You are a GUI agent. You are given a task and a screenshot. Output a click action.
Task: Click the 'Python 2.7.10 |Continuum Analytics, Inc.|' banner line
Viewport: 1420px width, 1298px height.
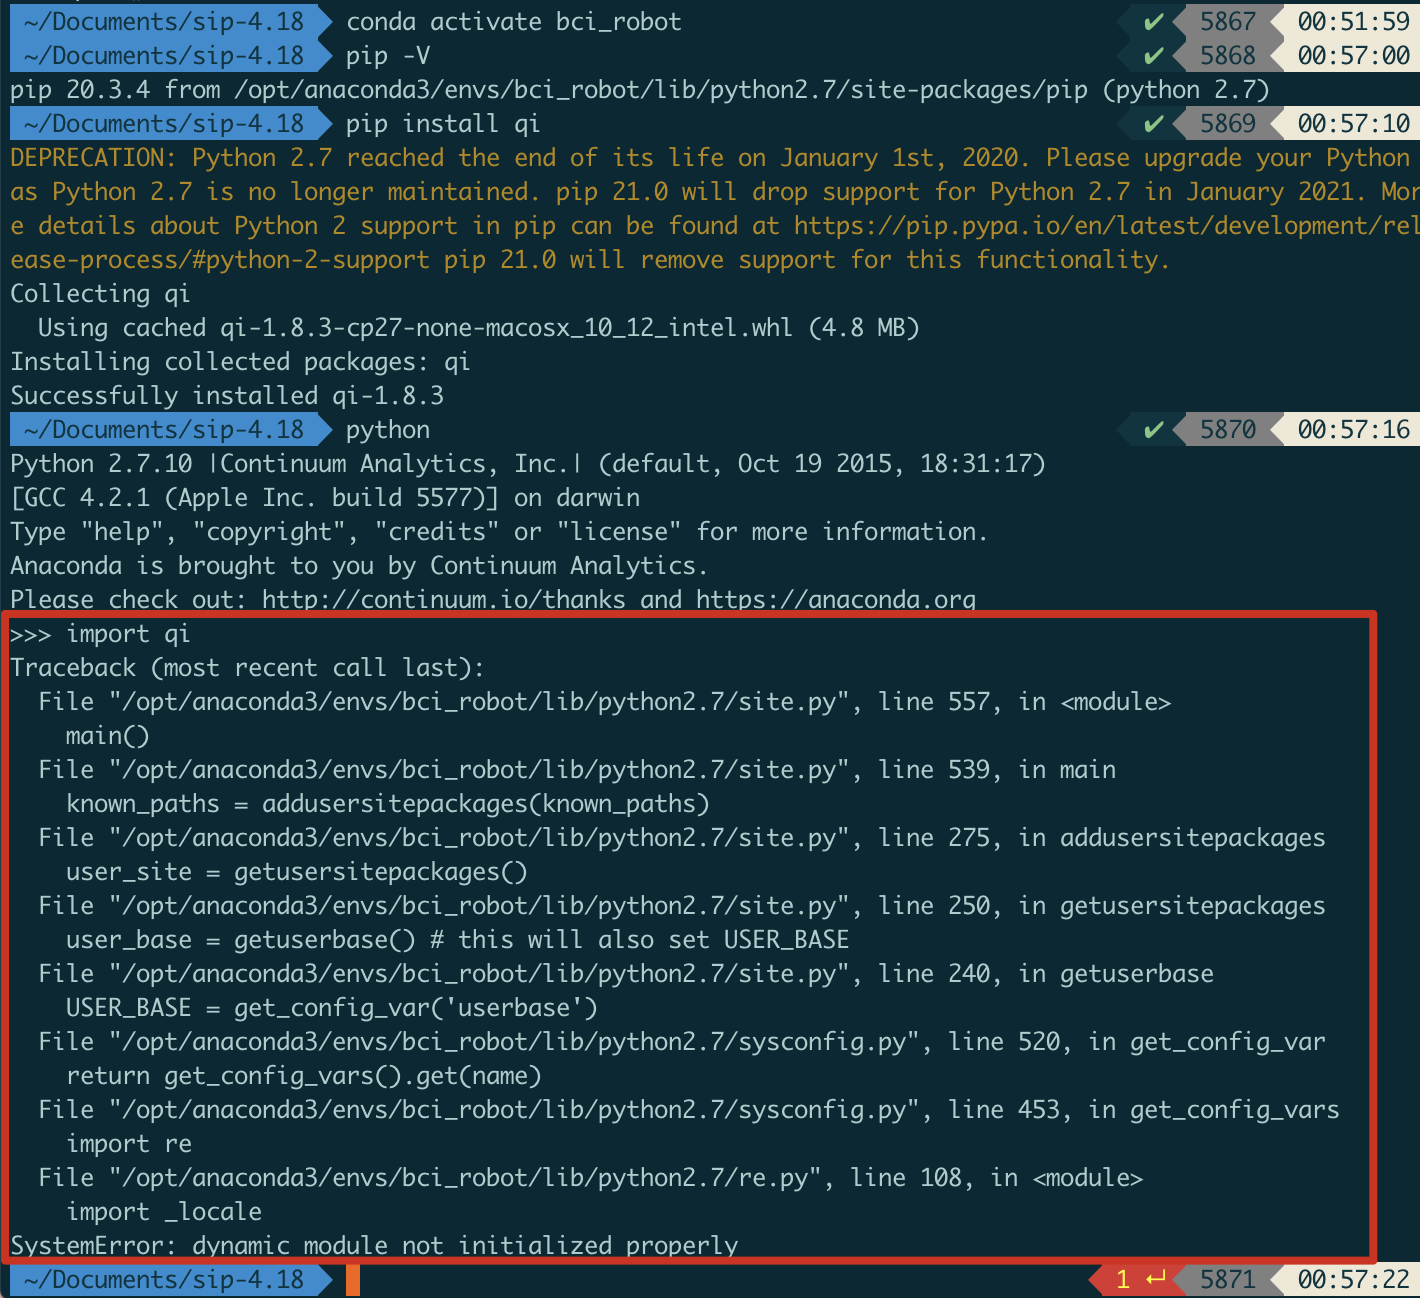point(528,463)
